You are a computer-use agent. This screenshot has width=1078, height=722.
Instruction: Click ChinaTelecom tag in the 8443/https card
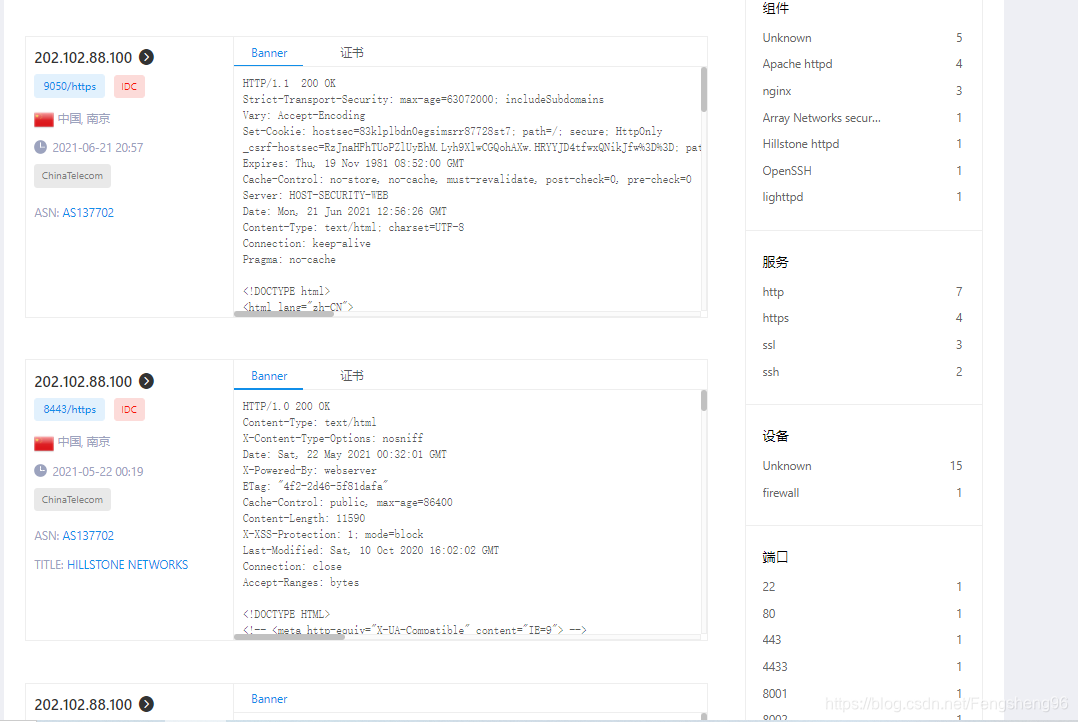click(x=72, y=500)
